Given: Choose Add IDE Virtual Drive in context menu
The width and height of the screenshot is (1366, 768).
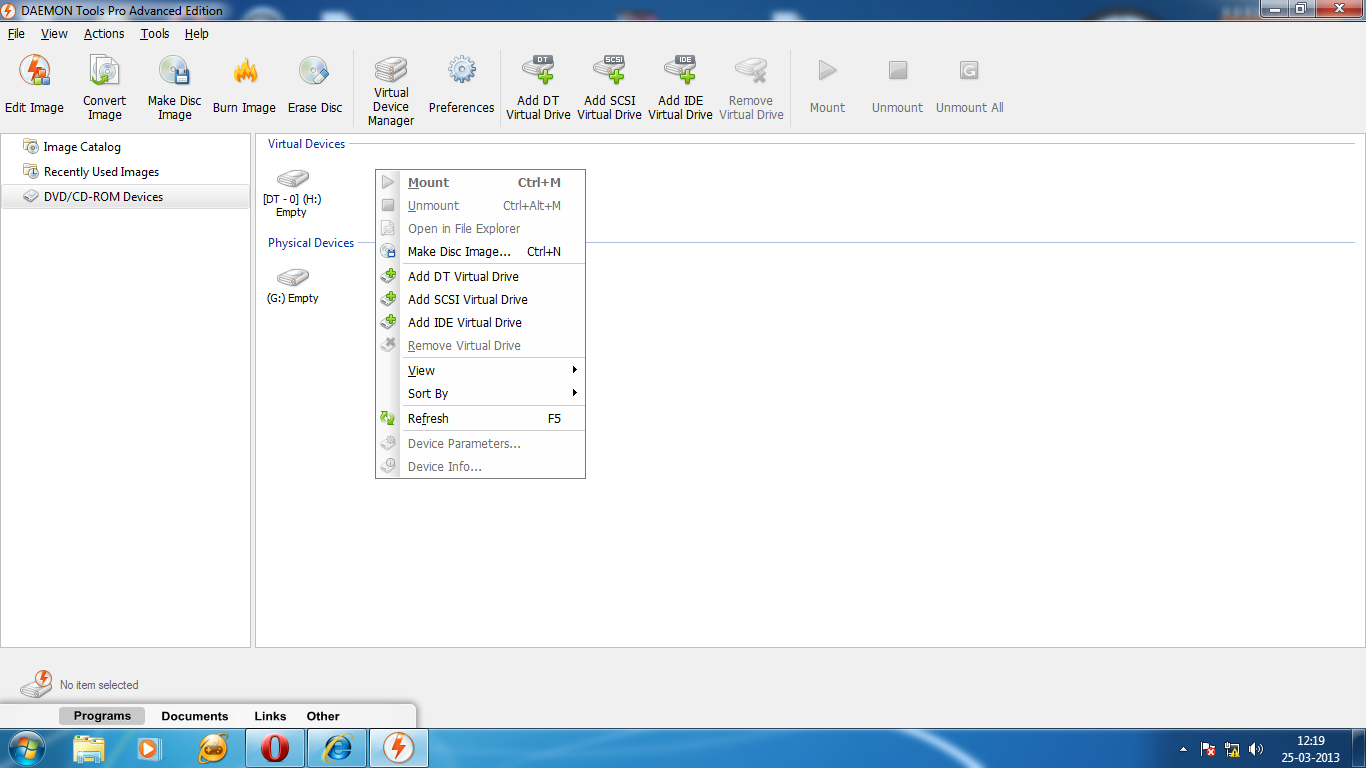Looking at the screenshot, I should point(480,322).
